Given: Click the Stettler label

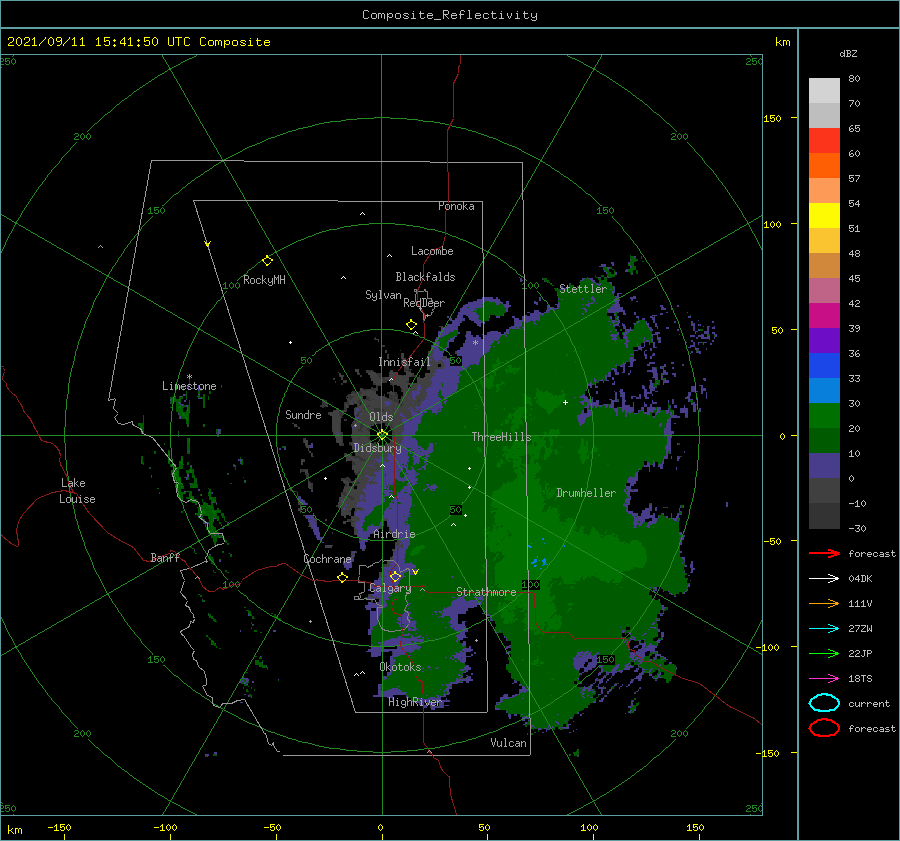Looking at the screenshot, I should [x=583, y=289].
